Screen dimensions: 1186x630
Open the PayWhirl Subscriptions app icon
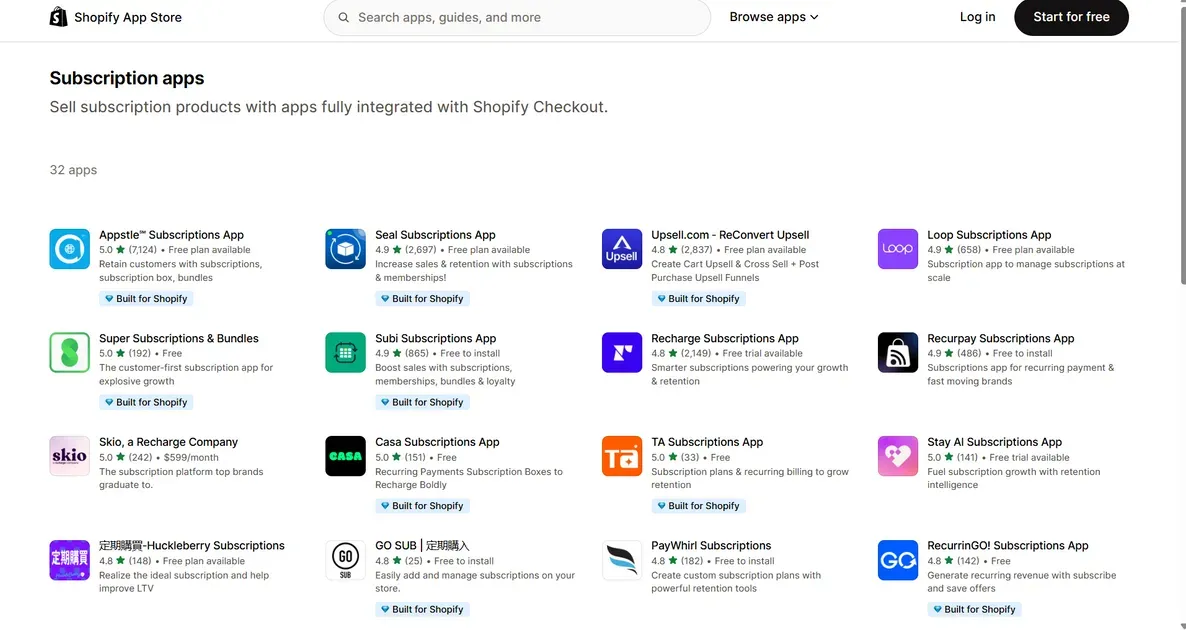tap(622, 560)
